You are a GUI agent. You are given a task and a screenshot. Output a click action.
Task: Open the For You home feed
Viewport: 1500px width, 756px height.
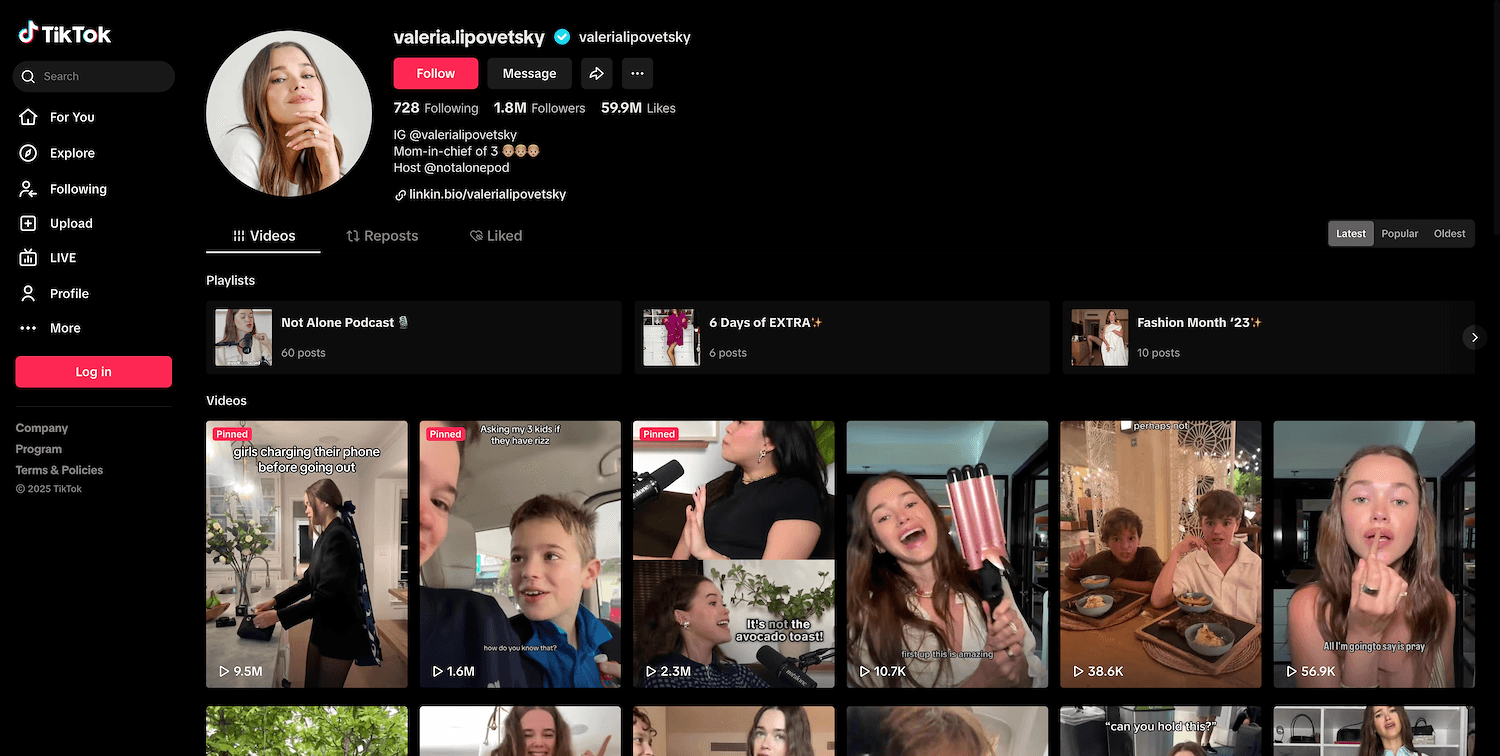[71, 117]
